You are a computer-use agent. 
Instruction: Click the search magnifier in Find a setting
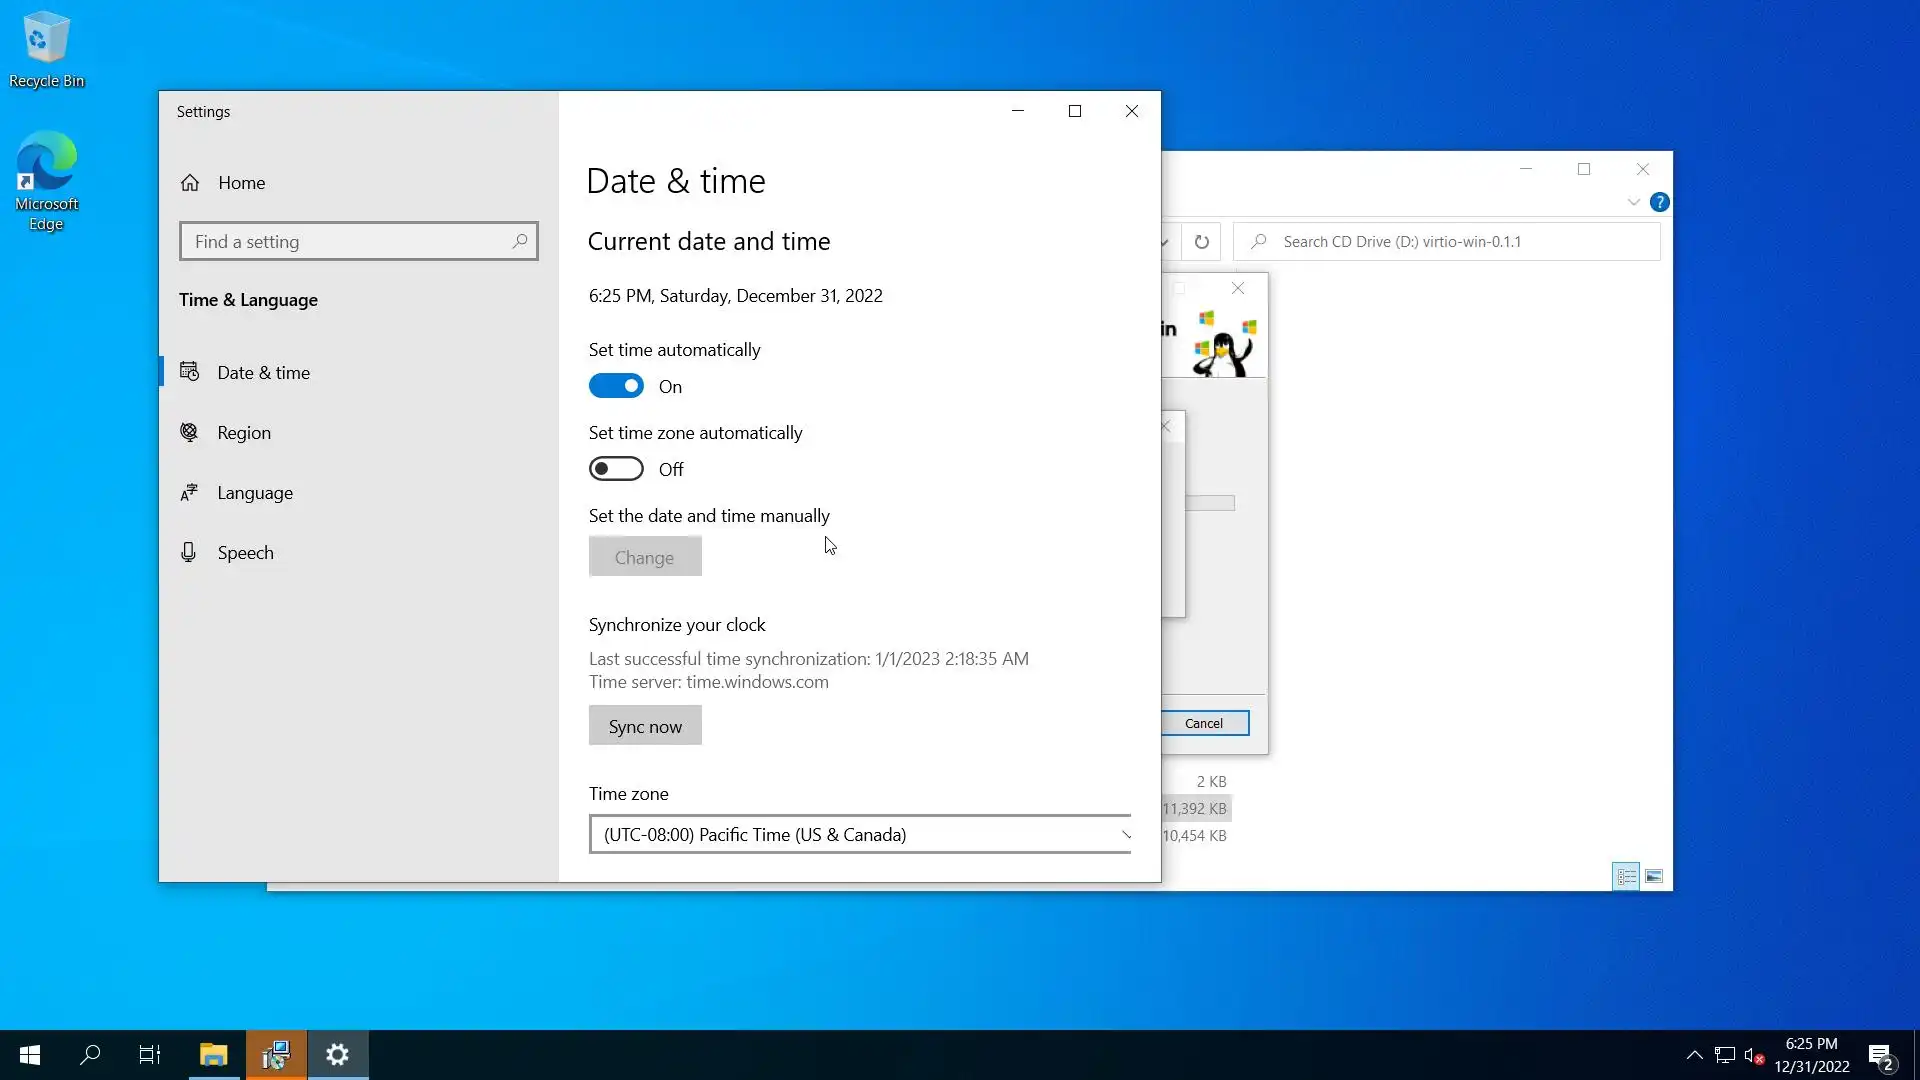tap(520, 241)
